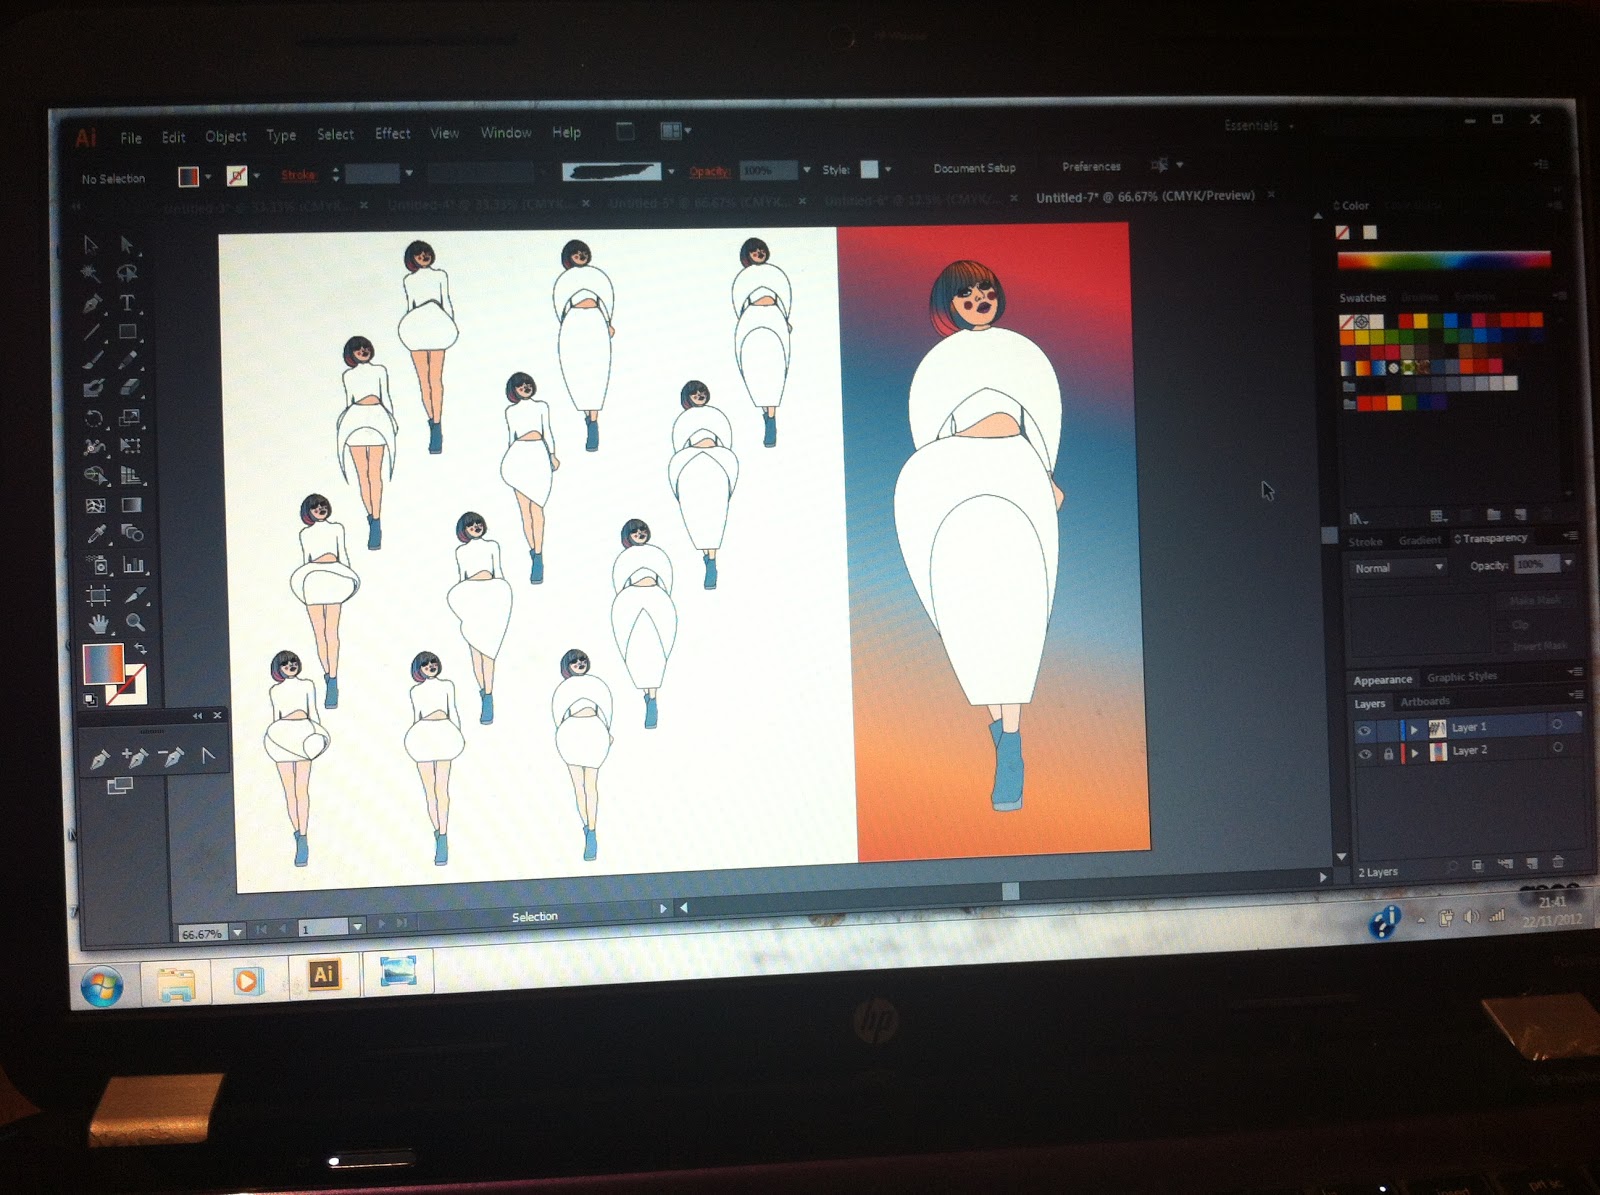
Task: Open control bar fill color dropdown
Action: click(208, 177)
